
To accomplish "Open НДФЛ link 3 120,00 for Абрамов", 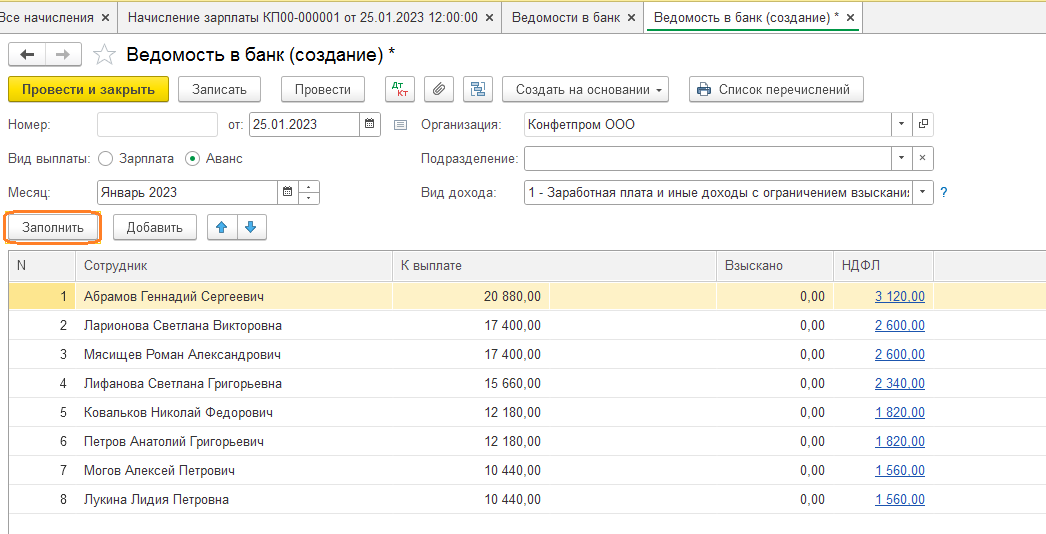I will 899,296.
